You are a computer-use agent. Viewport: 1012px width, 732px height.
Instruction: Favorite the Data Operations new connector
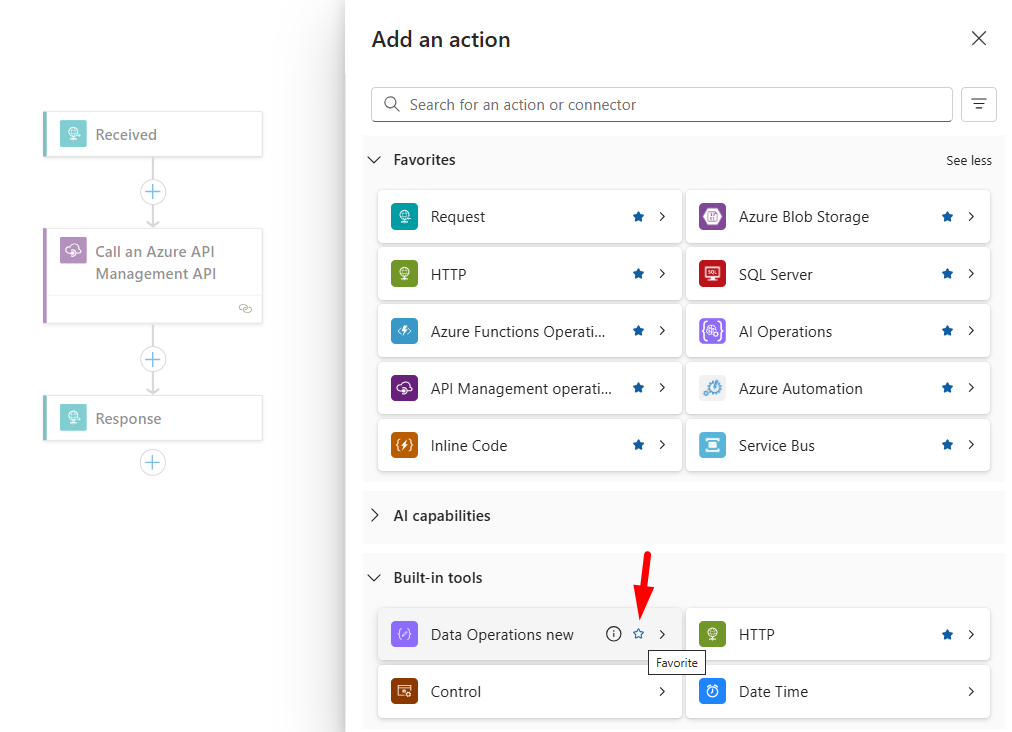638,634
